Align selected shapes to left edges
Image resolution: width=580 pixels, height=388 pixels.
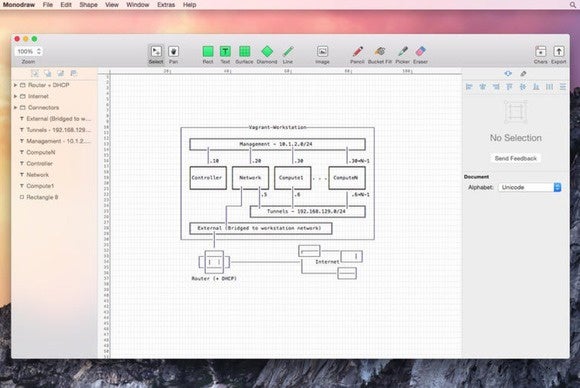click(x=469, y=87)
